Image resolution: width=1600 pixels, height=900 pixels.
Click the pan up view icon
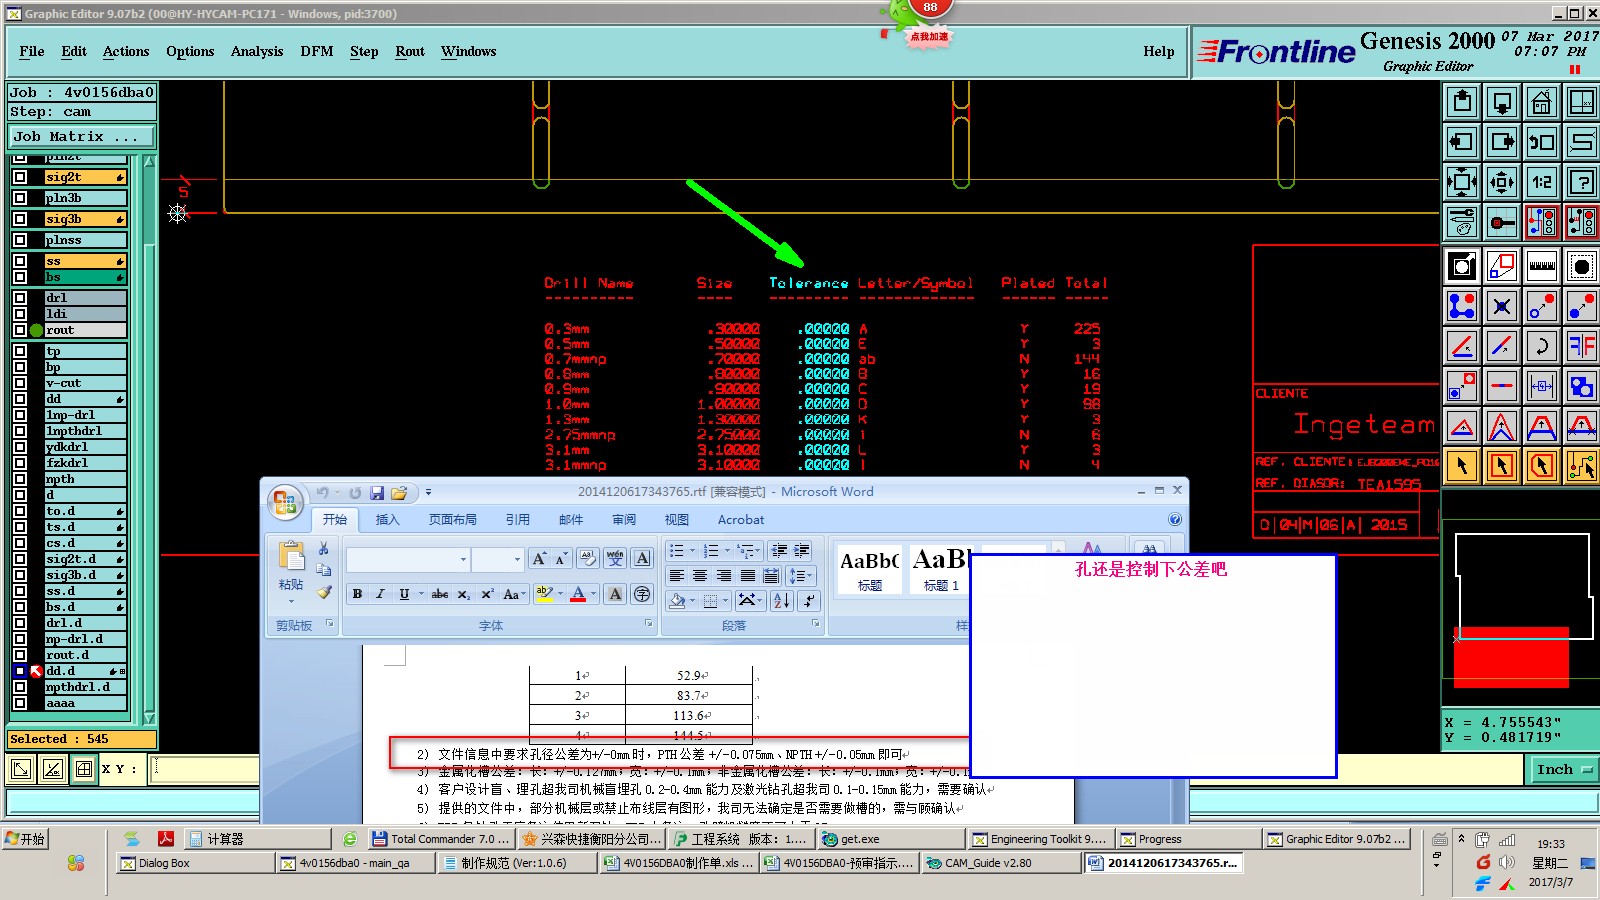tap(1462, 102)
